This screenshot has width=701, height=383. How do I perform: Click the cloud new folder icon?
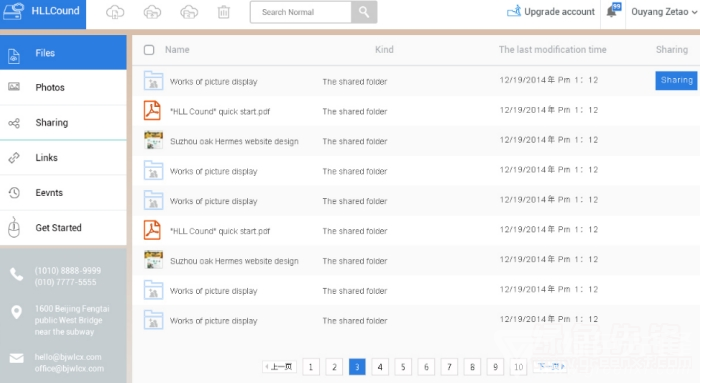point(152,12)
